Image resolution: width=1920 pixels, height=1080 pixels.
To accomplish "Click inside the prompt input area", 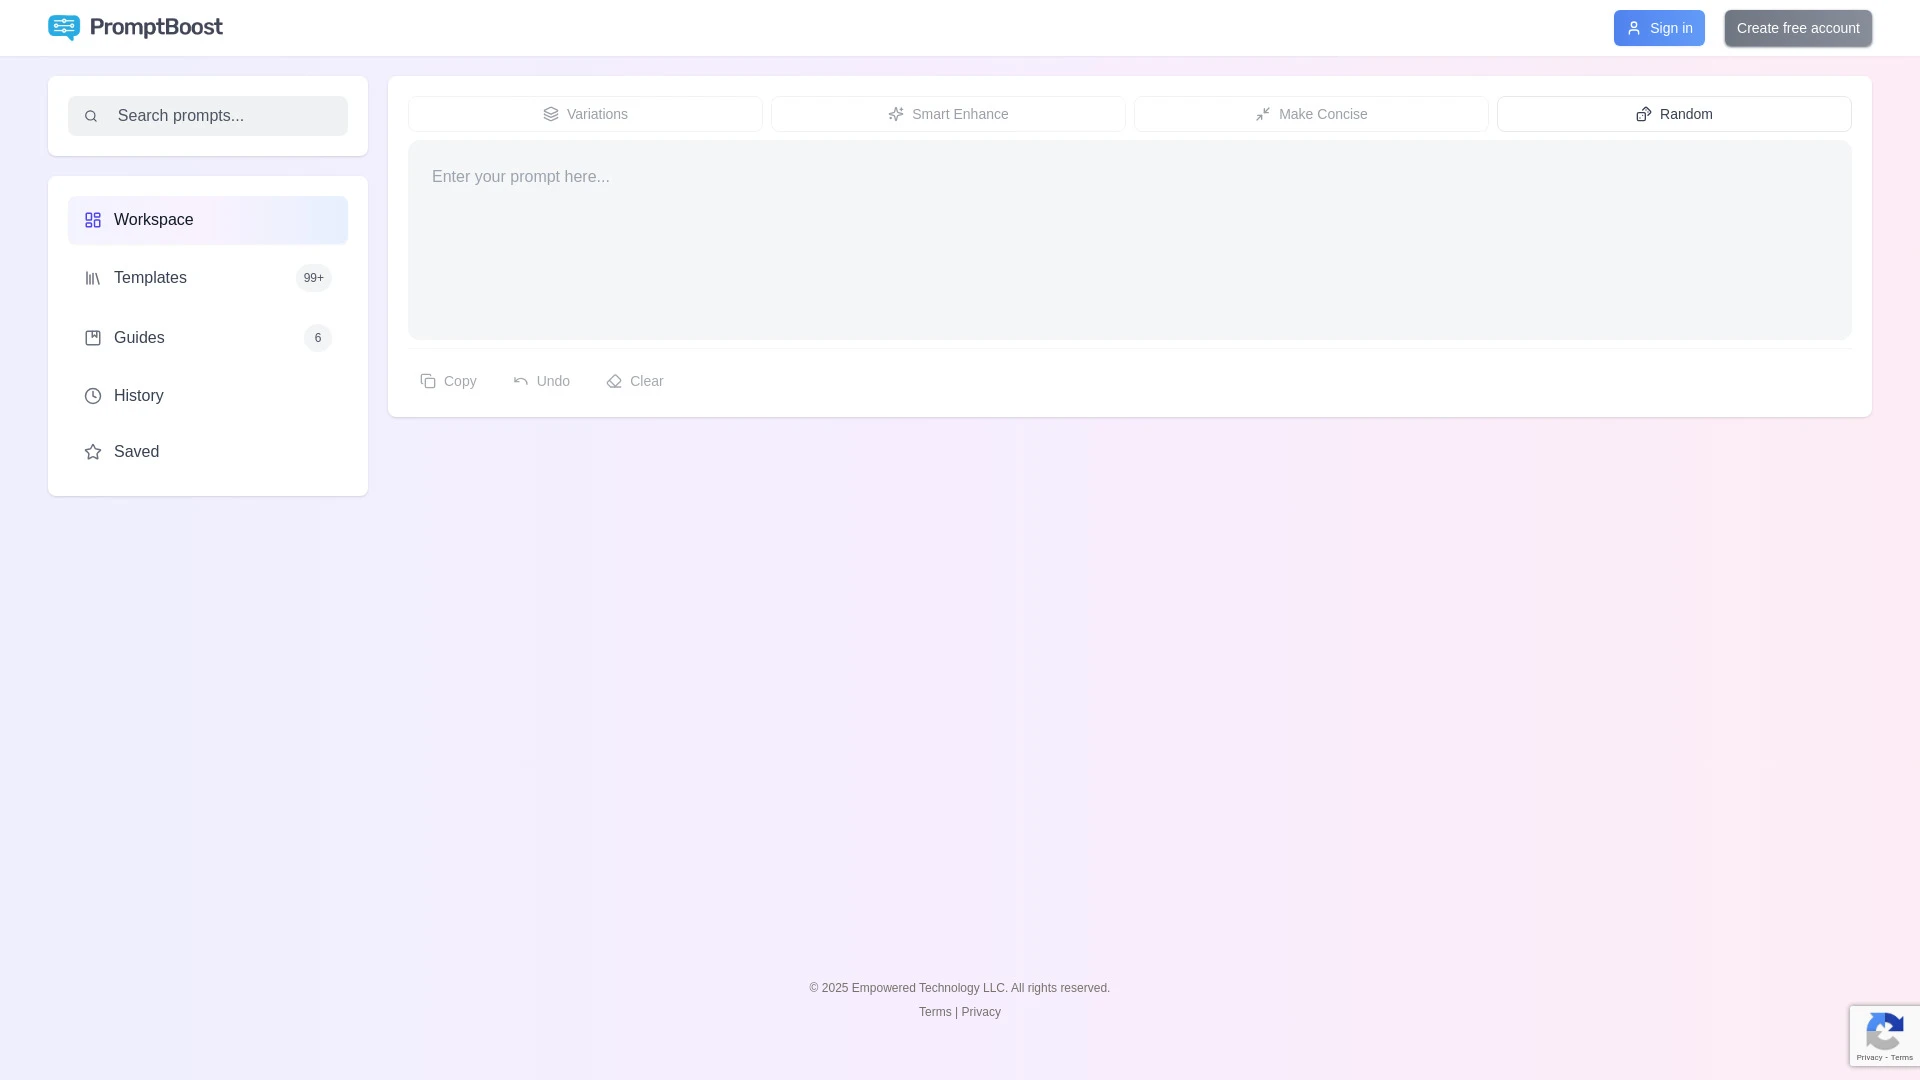I will (x=1128, y=240).
